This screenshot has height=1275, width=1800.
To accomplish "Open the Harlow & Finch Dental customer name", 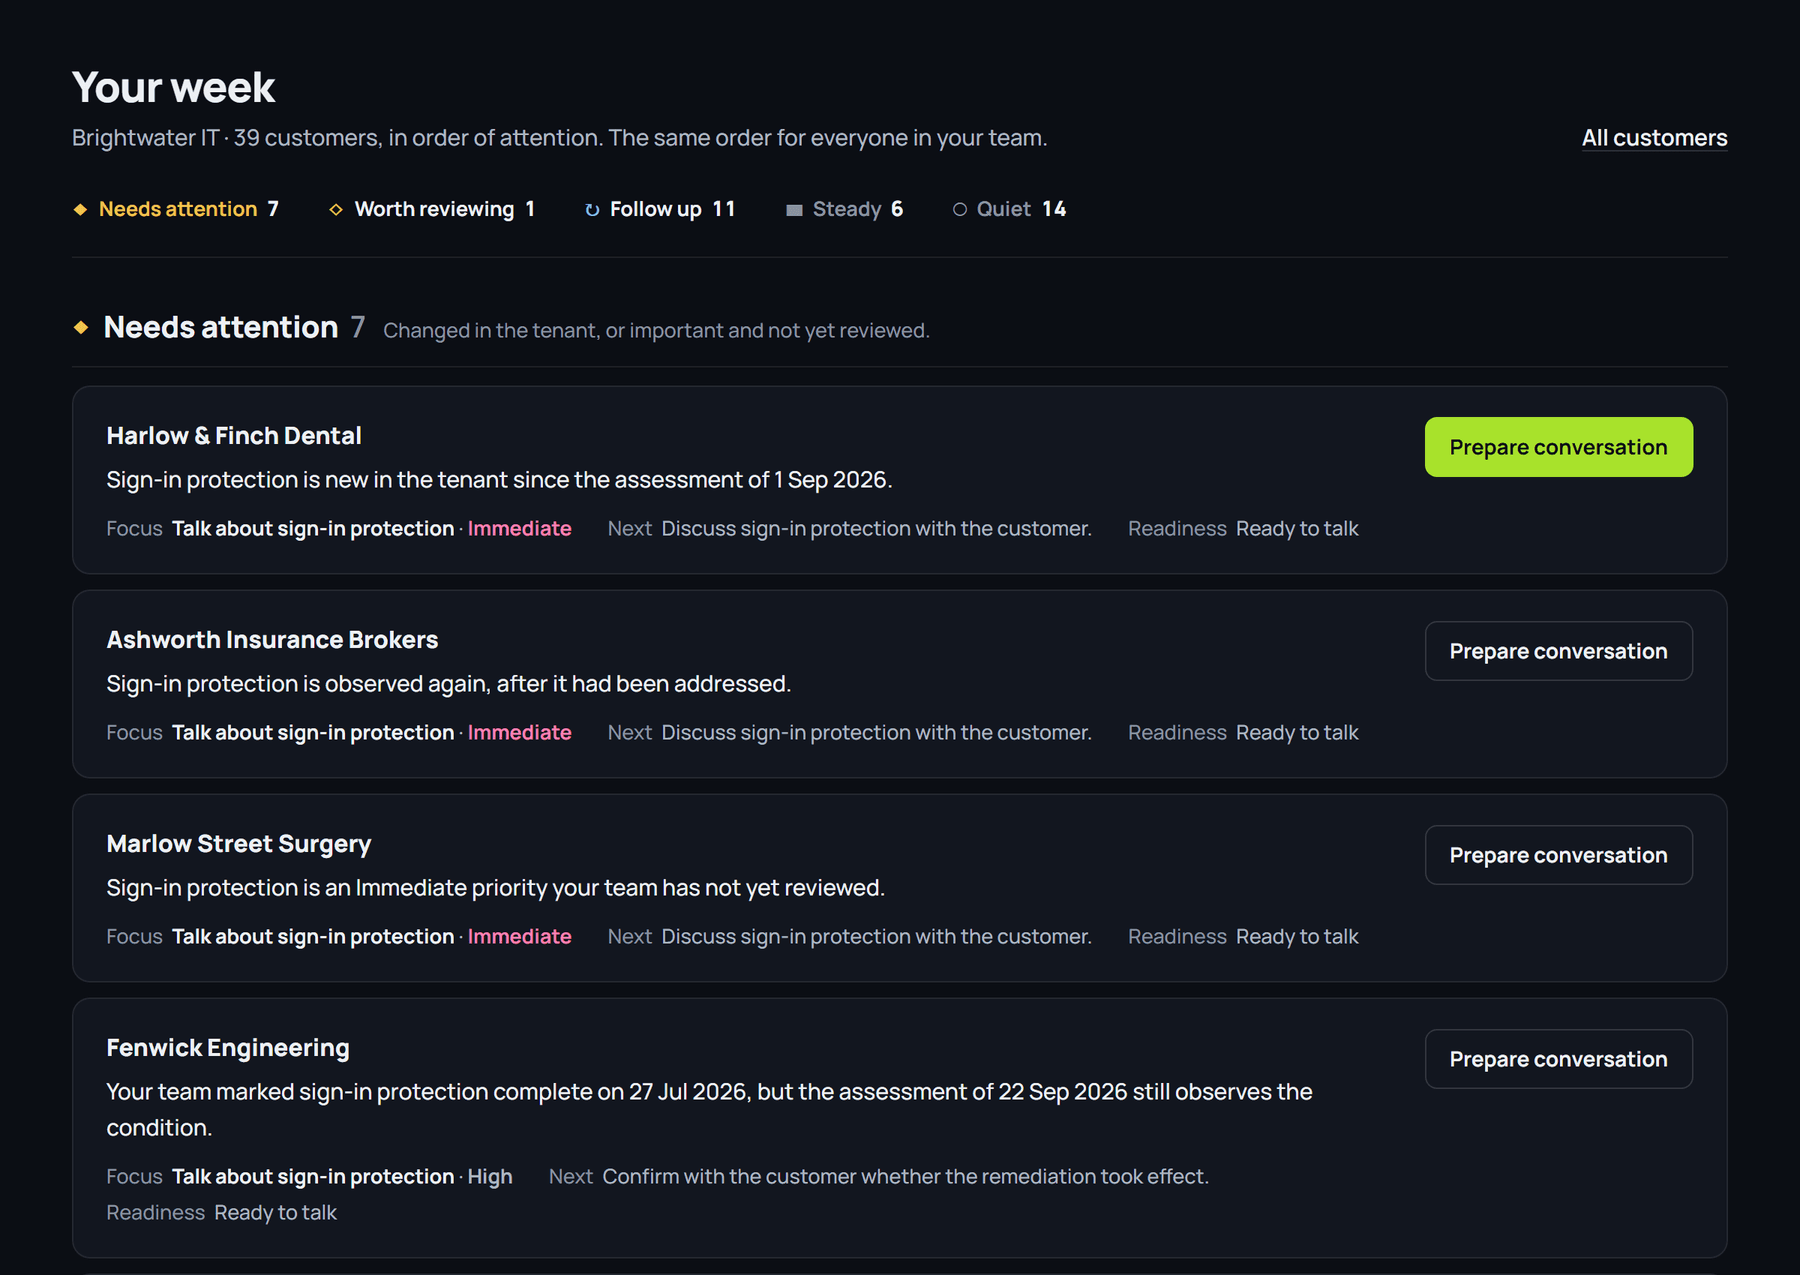I will pos(234,436).
